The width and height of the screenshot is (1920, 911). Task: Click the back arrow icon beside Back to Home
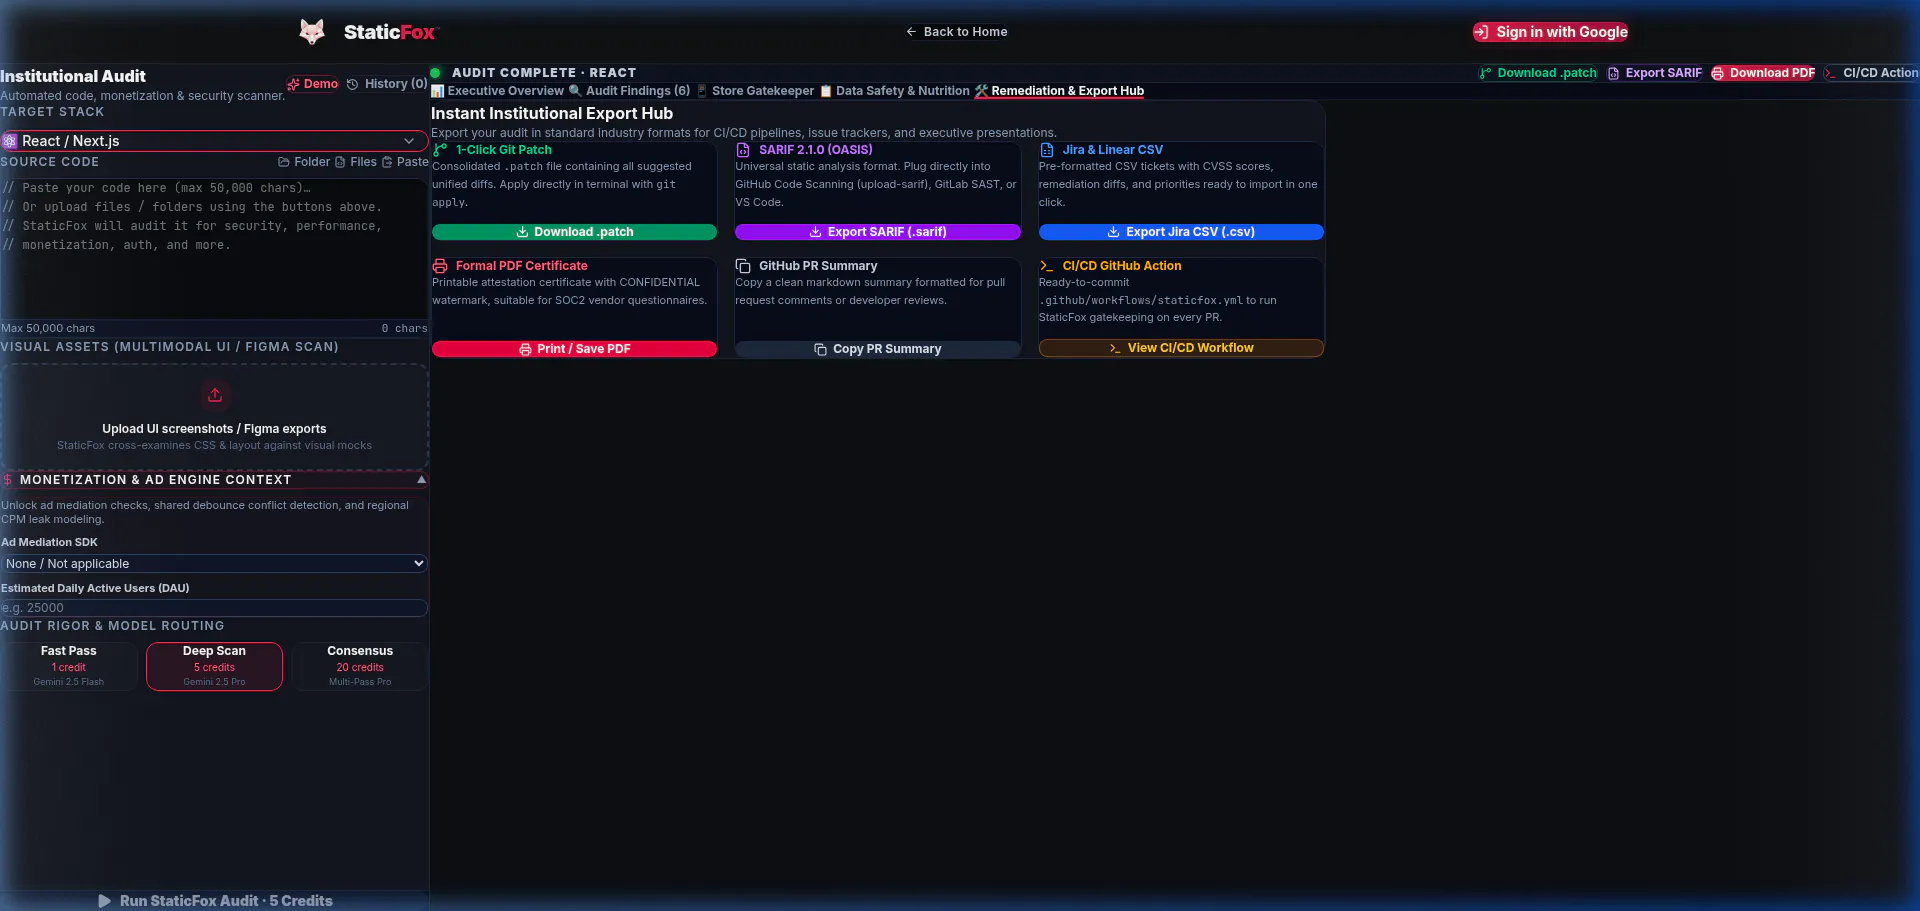point(911,32)
